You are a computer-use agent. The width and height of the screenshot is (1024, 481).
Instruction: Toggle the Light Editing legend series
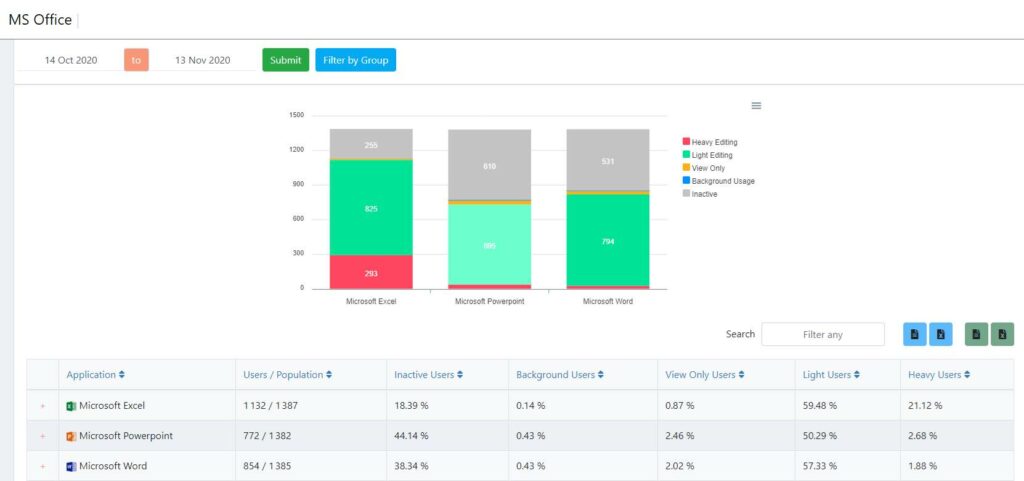707,155
